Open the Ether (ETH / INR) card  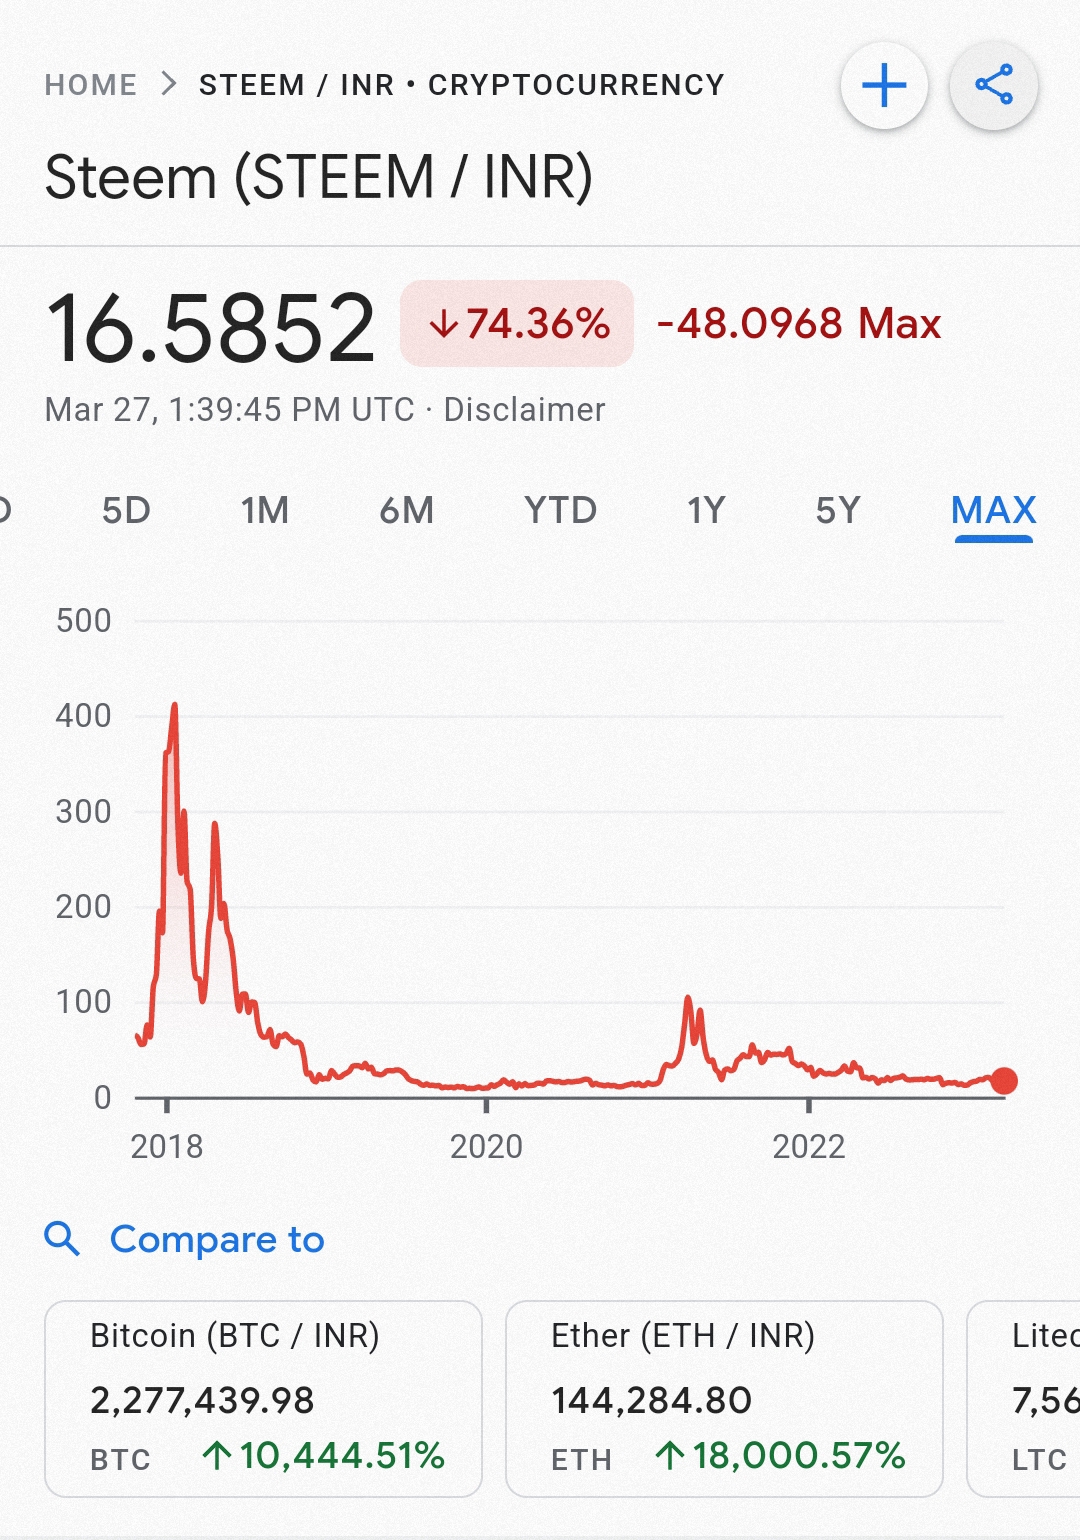(724, 1397)
